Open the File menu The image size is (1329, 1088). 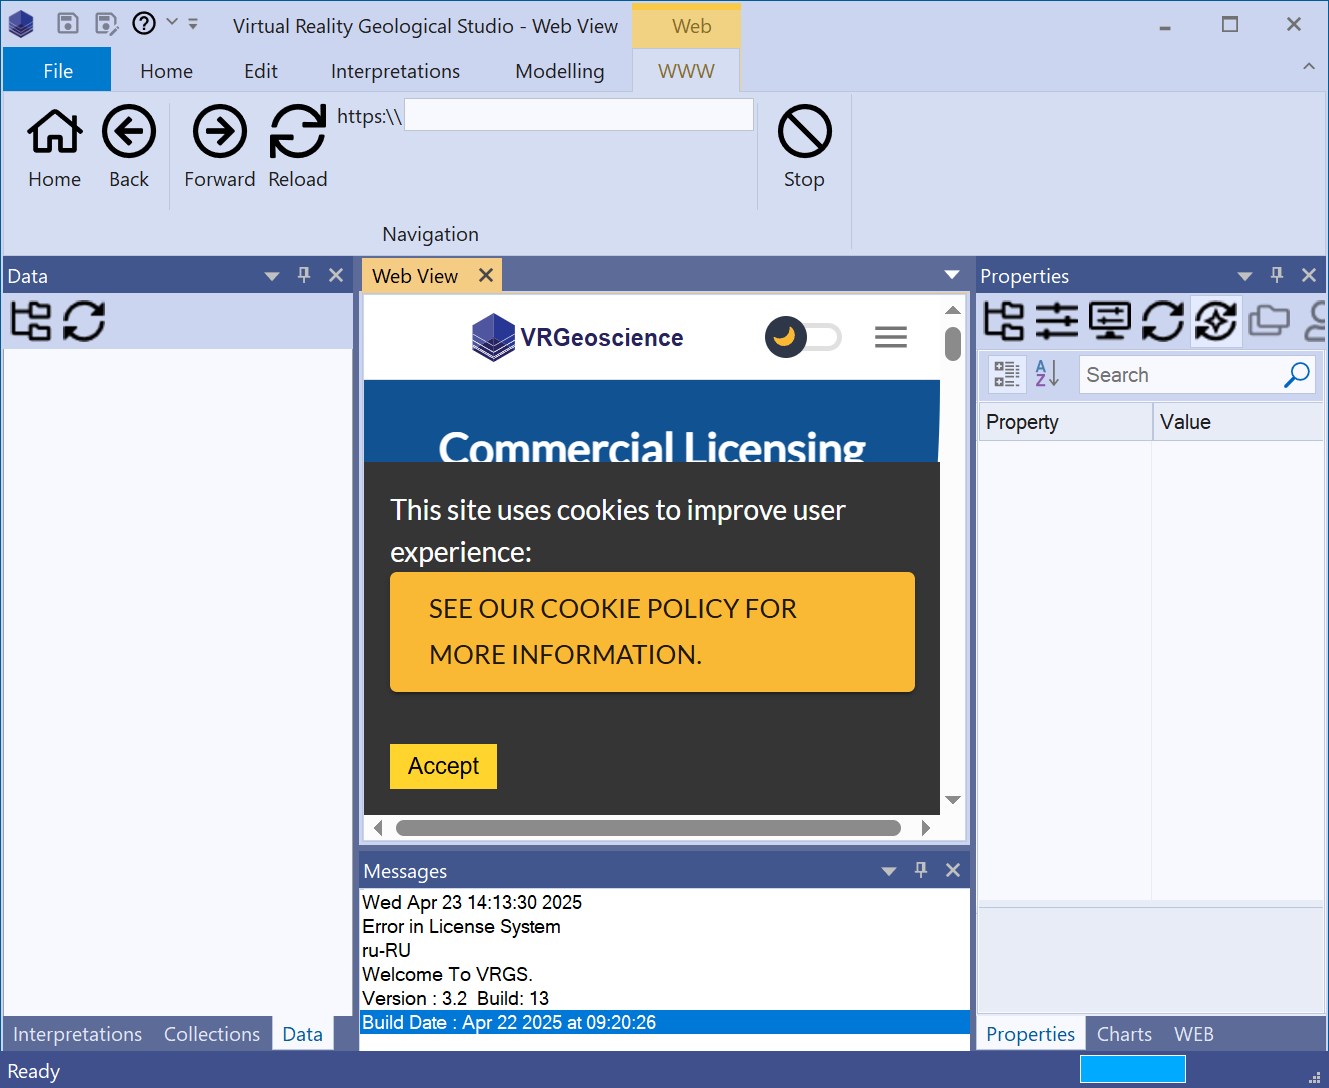click(58, 71)
